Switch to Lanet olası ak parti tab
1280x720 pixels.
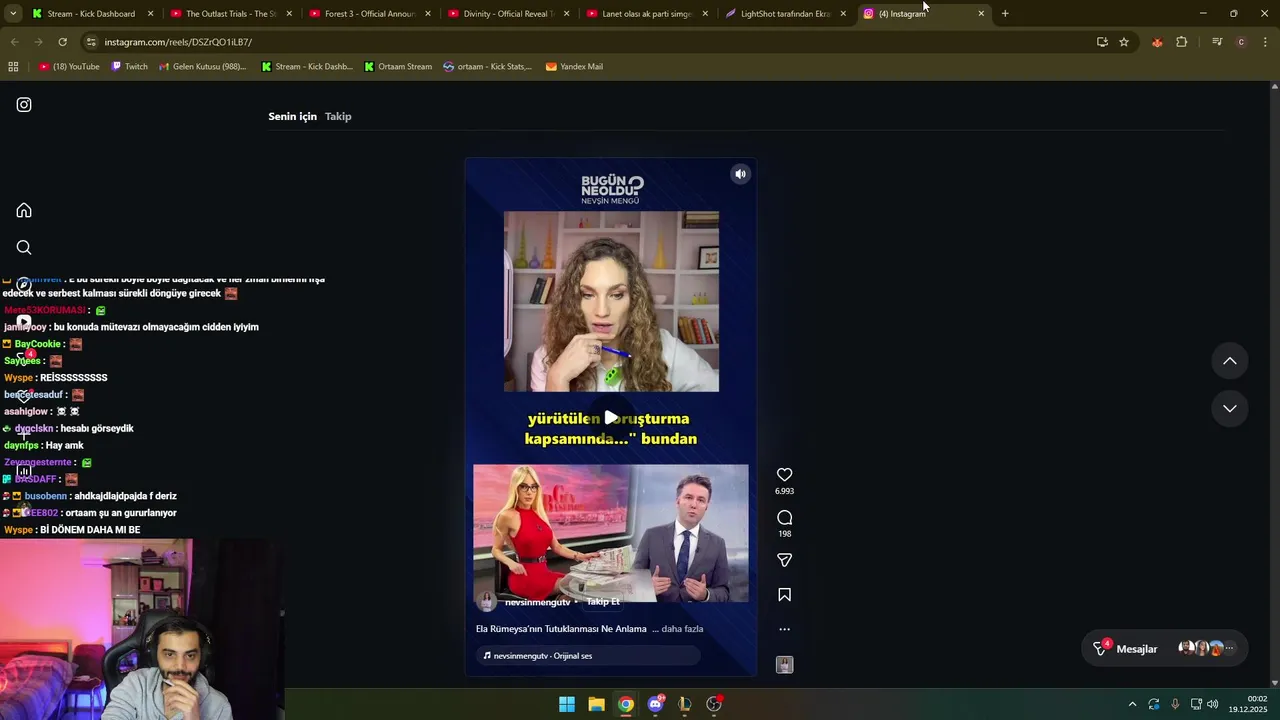(646, 14)
